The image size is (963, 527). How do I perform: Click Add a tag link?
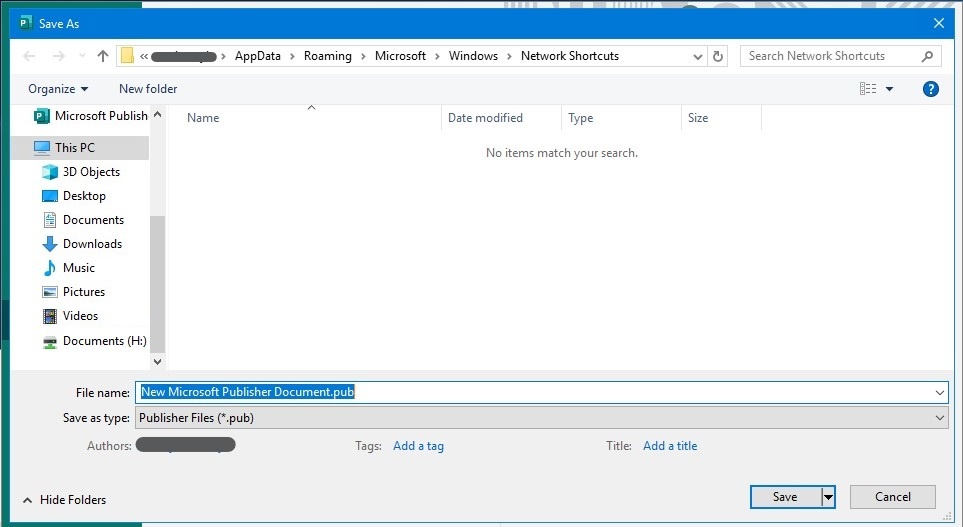[x=418, y=446]
